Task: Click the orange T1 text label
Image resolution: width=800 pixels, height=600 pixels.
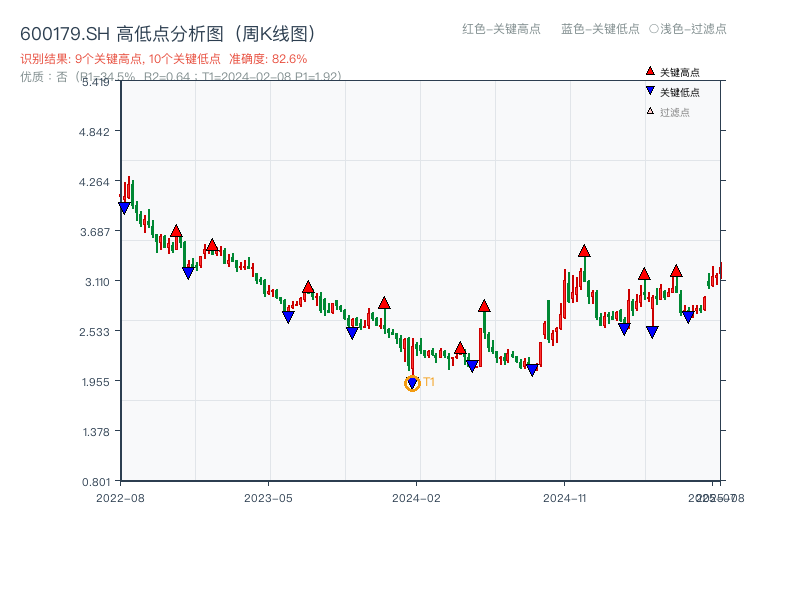Action: click(429, 382)
